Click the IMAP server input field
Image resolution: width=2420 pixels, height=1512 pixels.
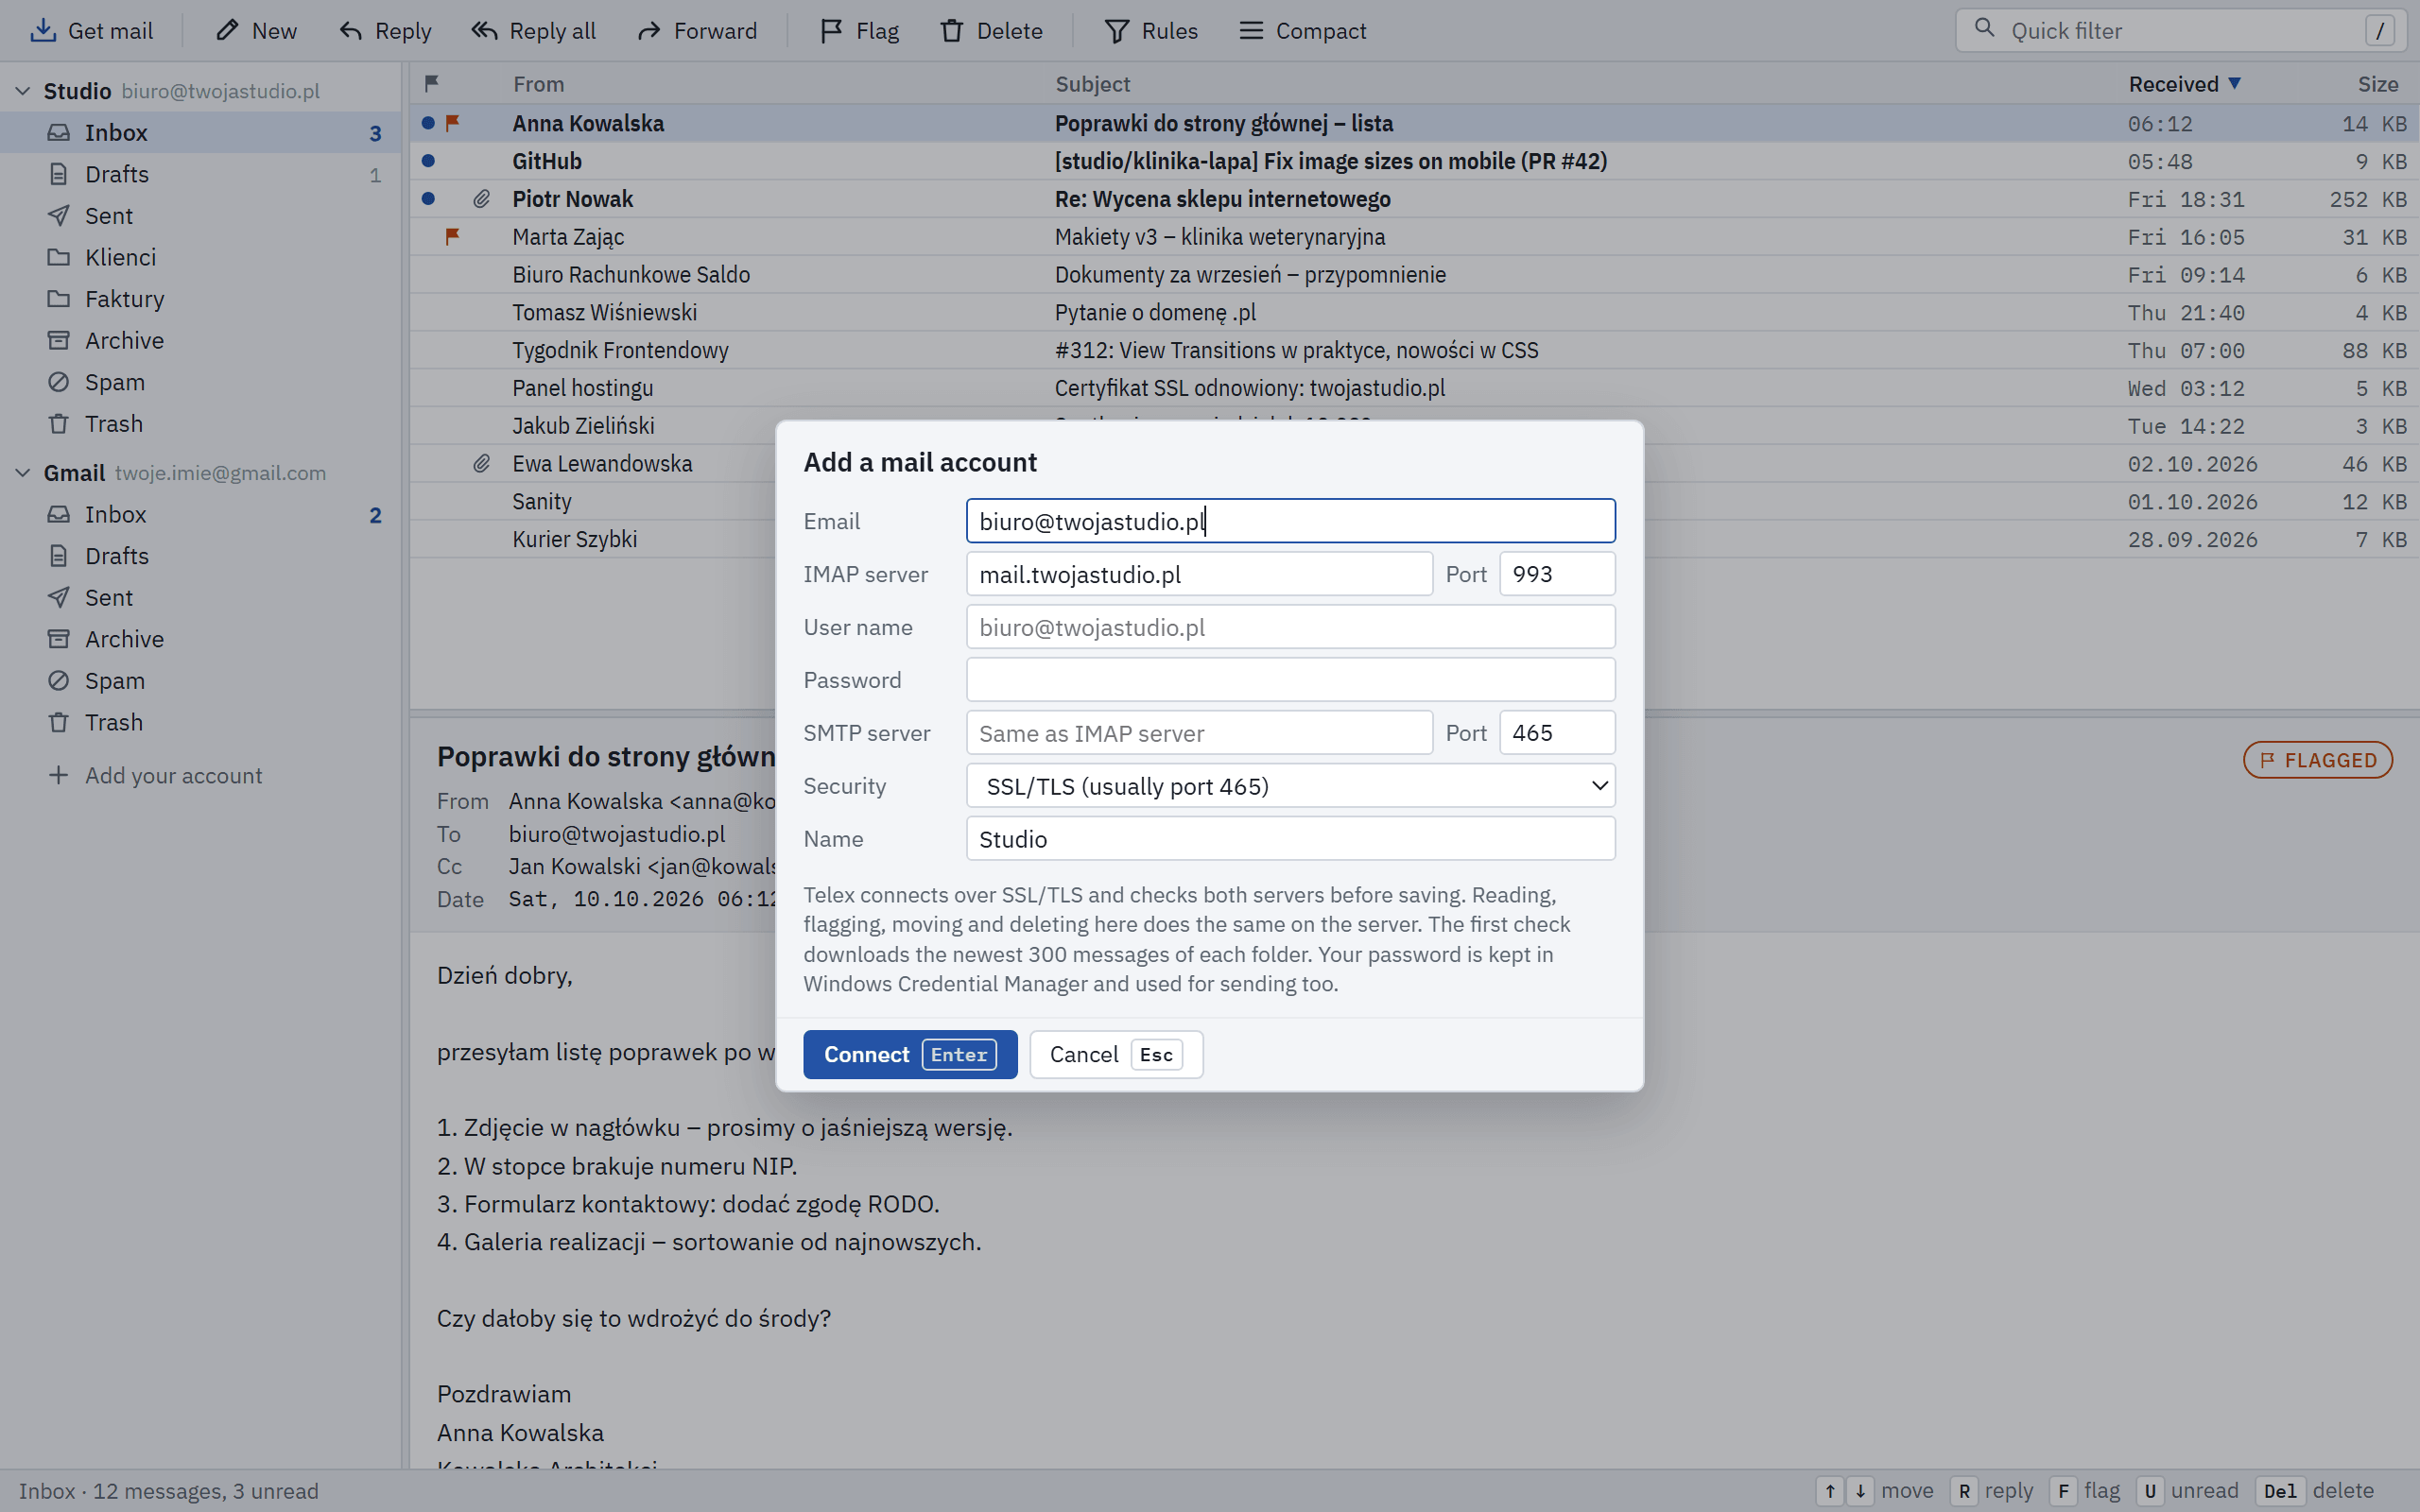pyautogui.click(x=1199, y=574)
